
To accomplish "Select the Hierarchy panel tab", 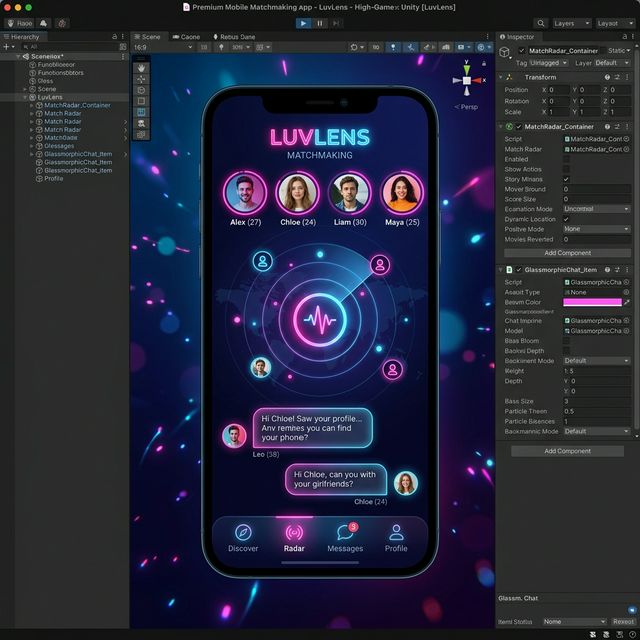I will pyautogui.click(x=22, y=37).
